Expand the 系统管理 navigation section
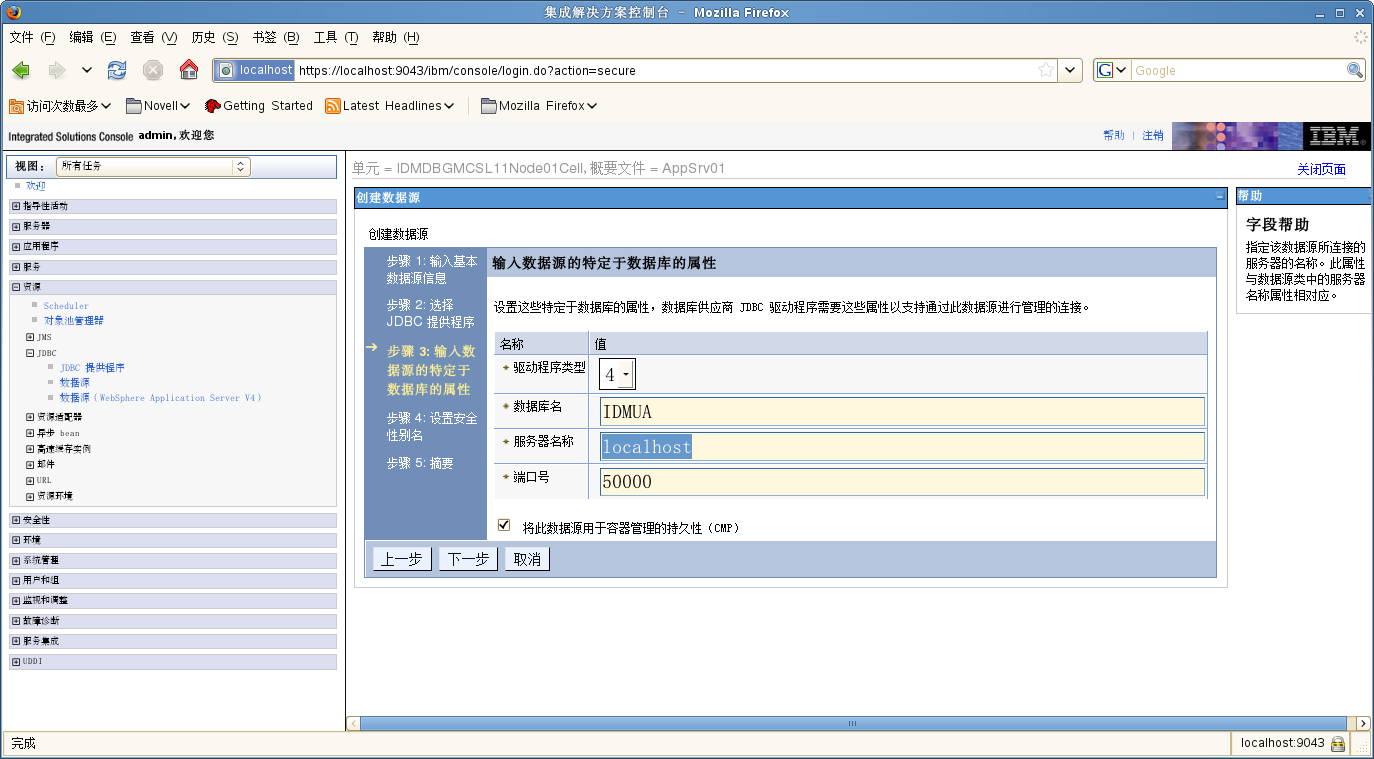The image size is (1374, 759). coord(16,560)
